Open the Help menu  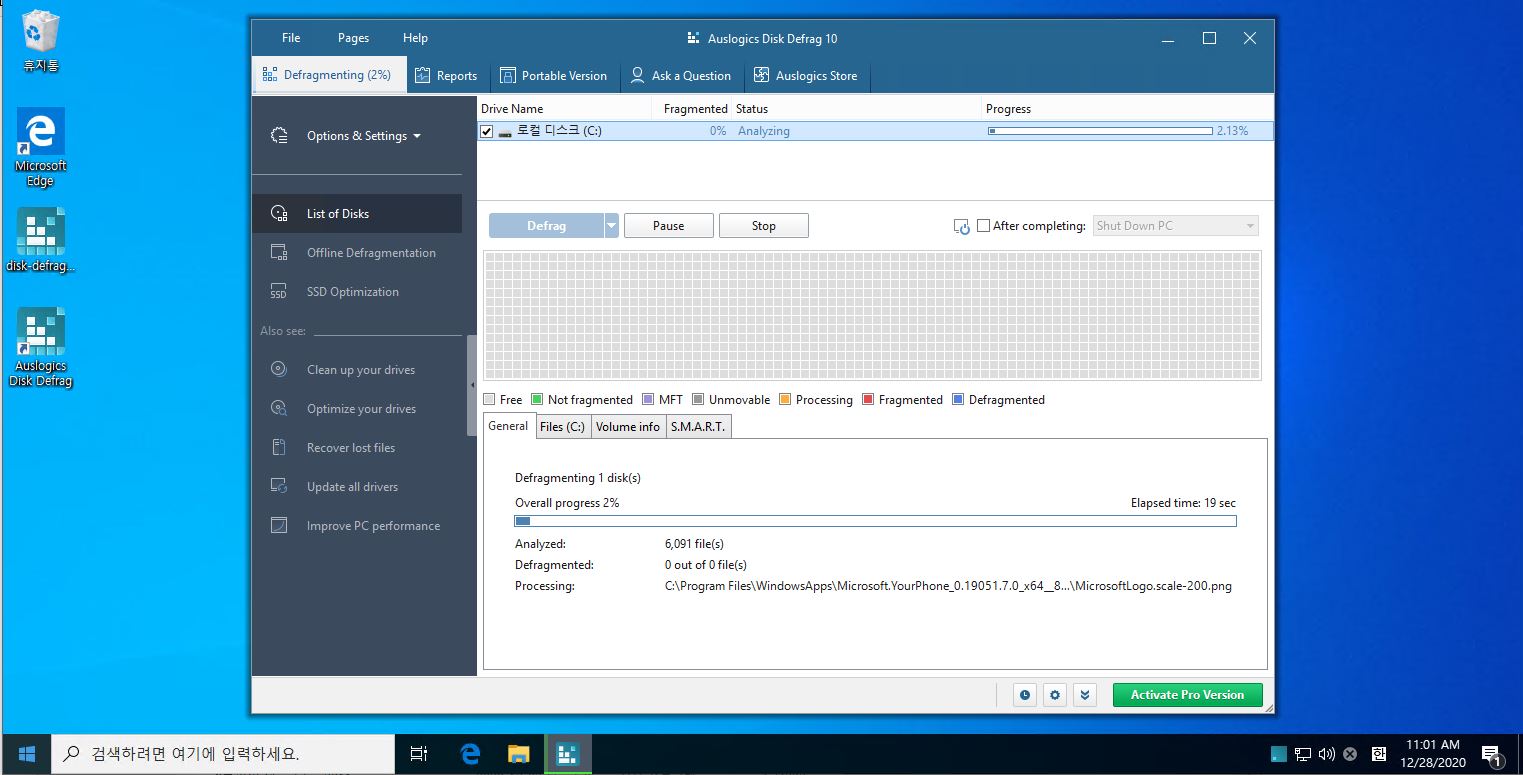point(416,38)
